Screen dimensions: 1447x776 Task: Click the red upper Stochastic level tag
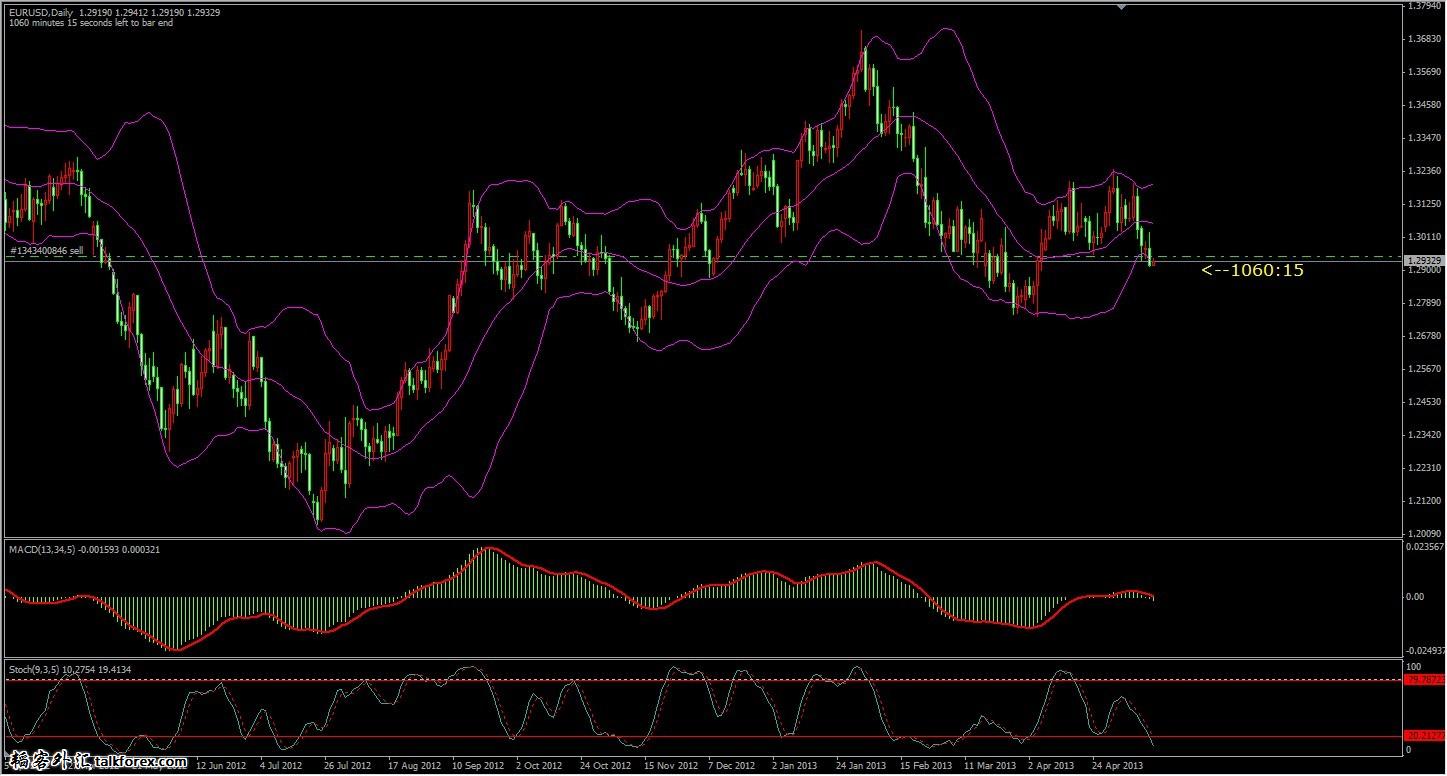point(1424,680)
